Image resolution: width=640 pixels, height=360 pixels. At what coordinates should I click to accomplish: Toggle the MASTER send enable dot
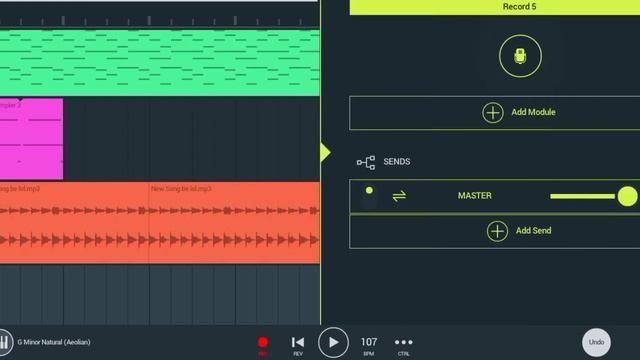point(369,190)
